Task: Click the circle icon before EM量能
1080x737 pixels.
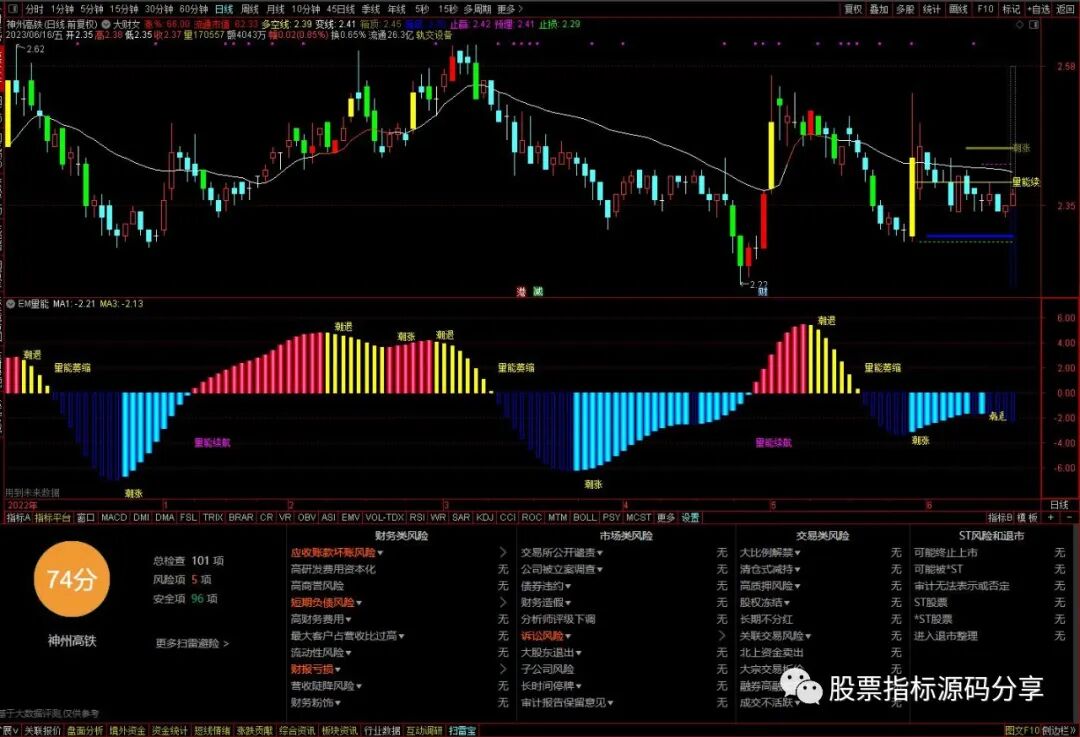Action: (10, 304)
